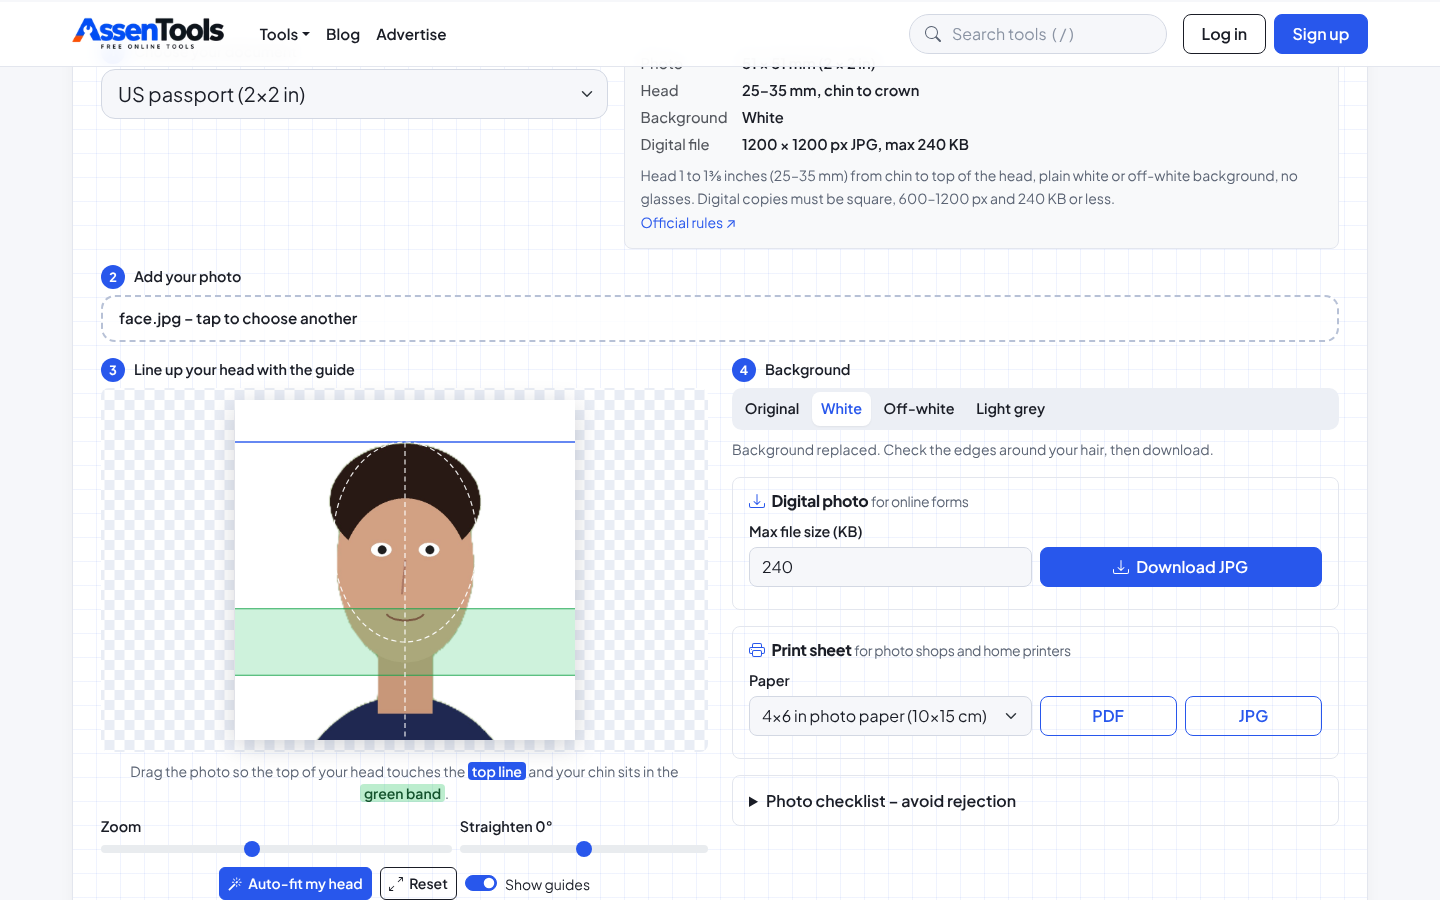Download the print sheet as JPG

coord(1253,716)
